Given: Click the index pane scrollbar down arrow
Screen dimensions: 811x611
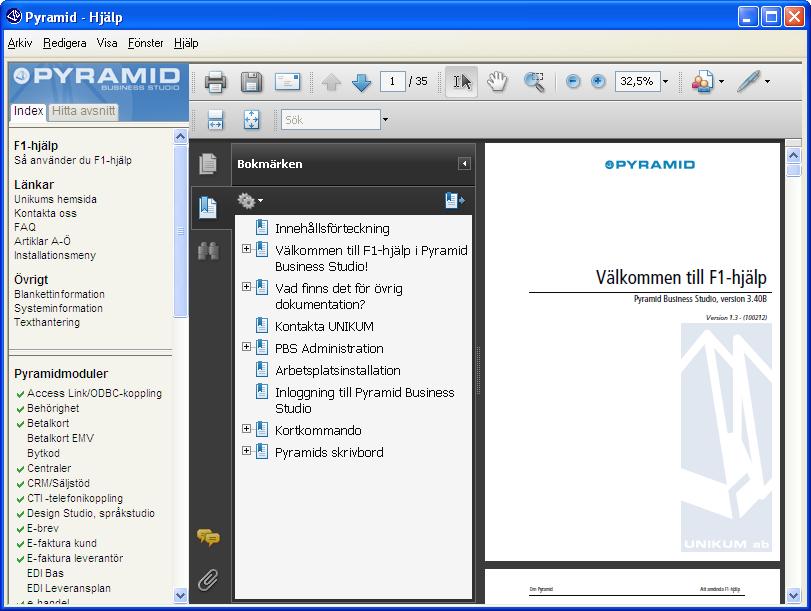Looking at the screenshot, I should [180, 595].
